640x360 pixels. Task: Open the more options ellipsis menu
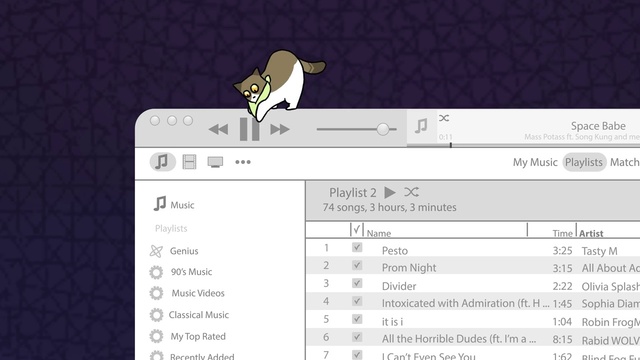point(243,162)
